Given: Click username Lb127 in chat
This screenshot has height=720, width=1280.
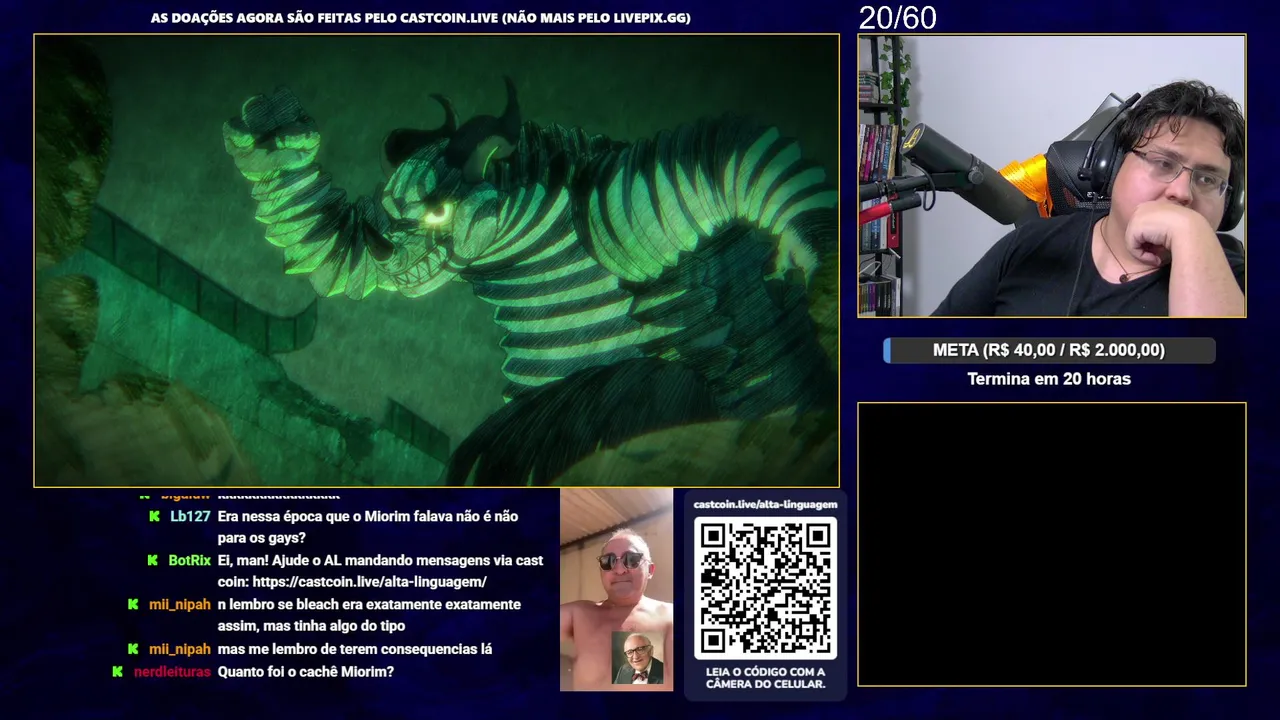Looking at the screenshot, I should coord(190,516).
